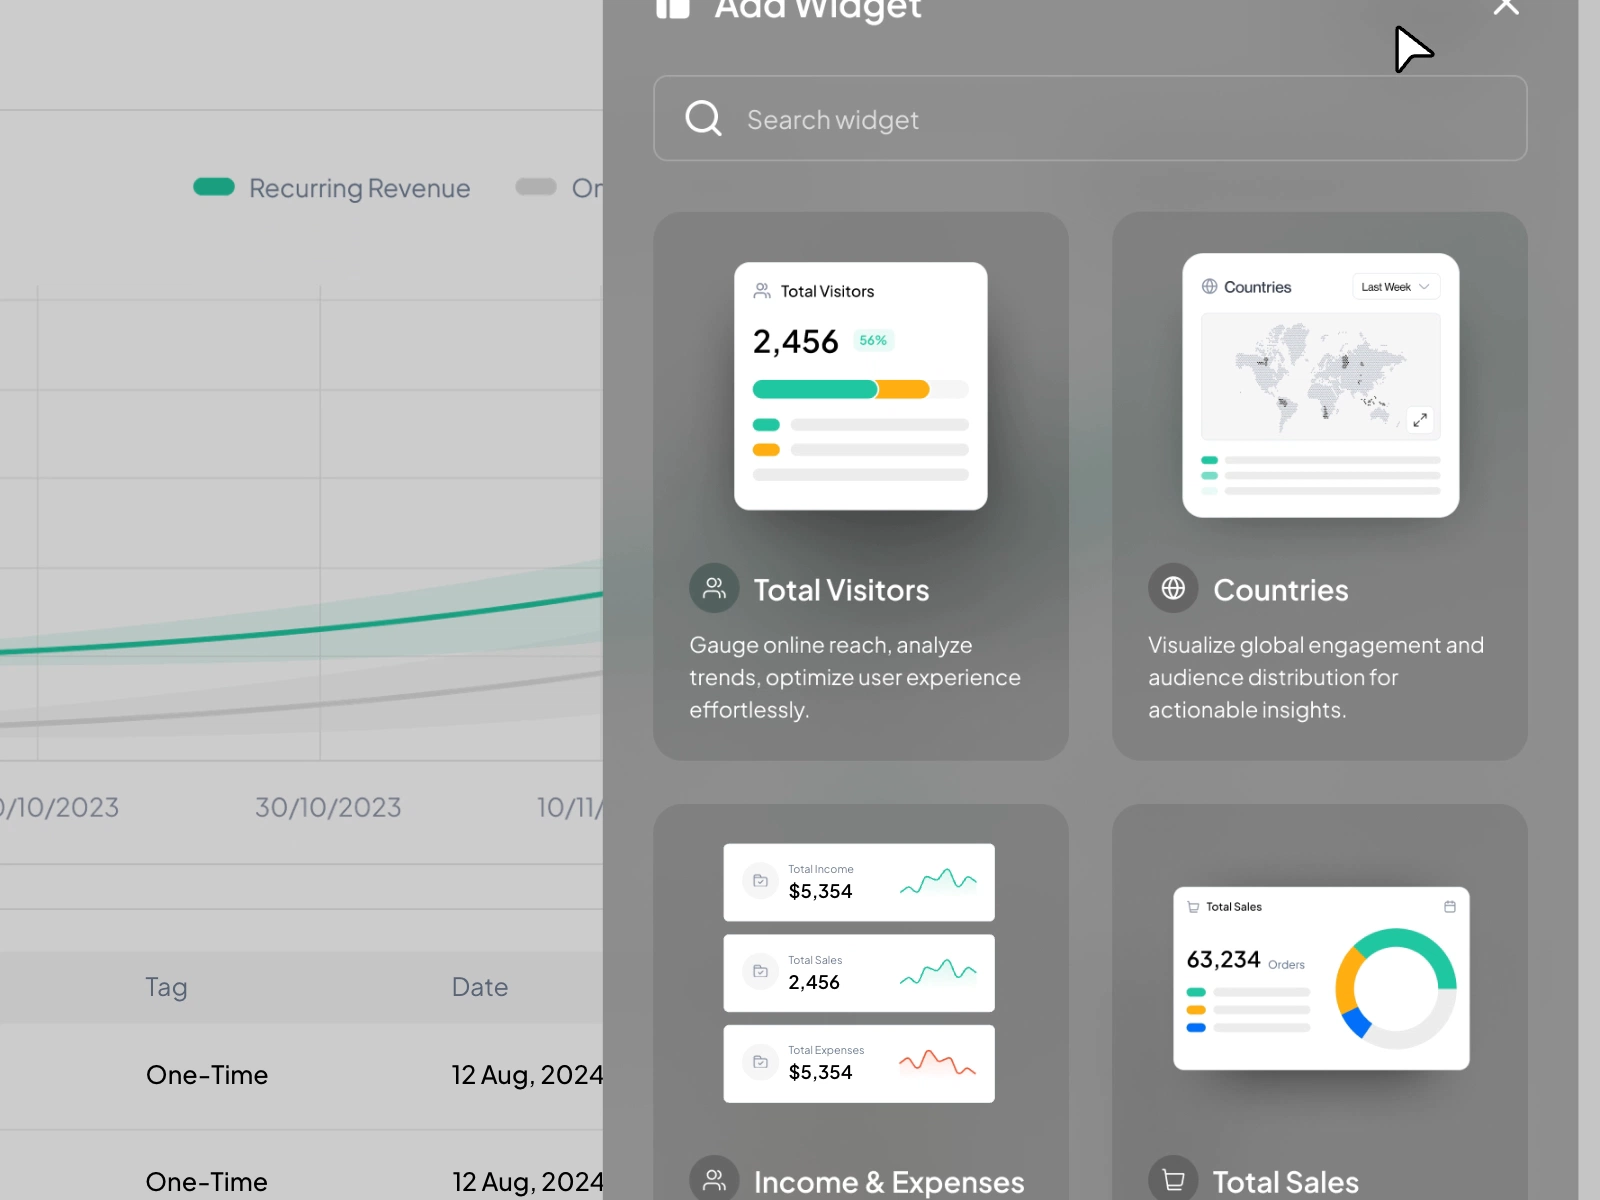Click the Total Visitors people icon

(714, 588)
